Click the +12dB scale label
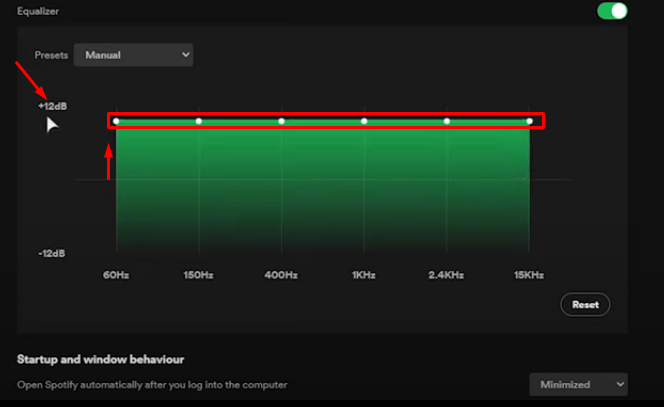 [x=53, y=106]
